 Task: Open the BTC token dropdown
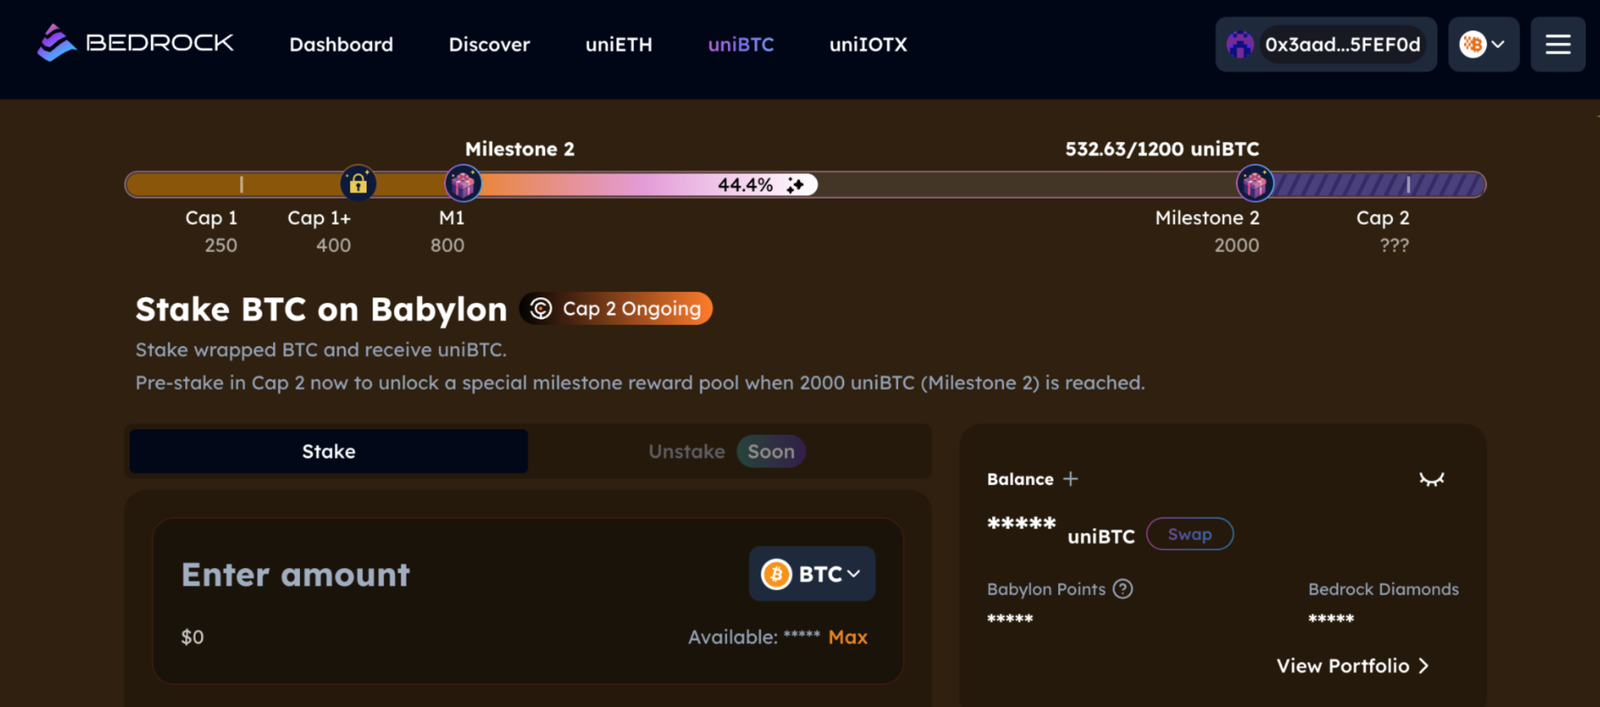pyautogui.click(x=812, y=574)
